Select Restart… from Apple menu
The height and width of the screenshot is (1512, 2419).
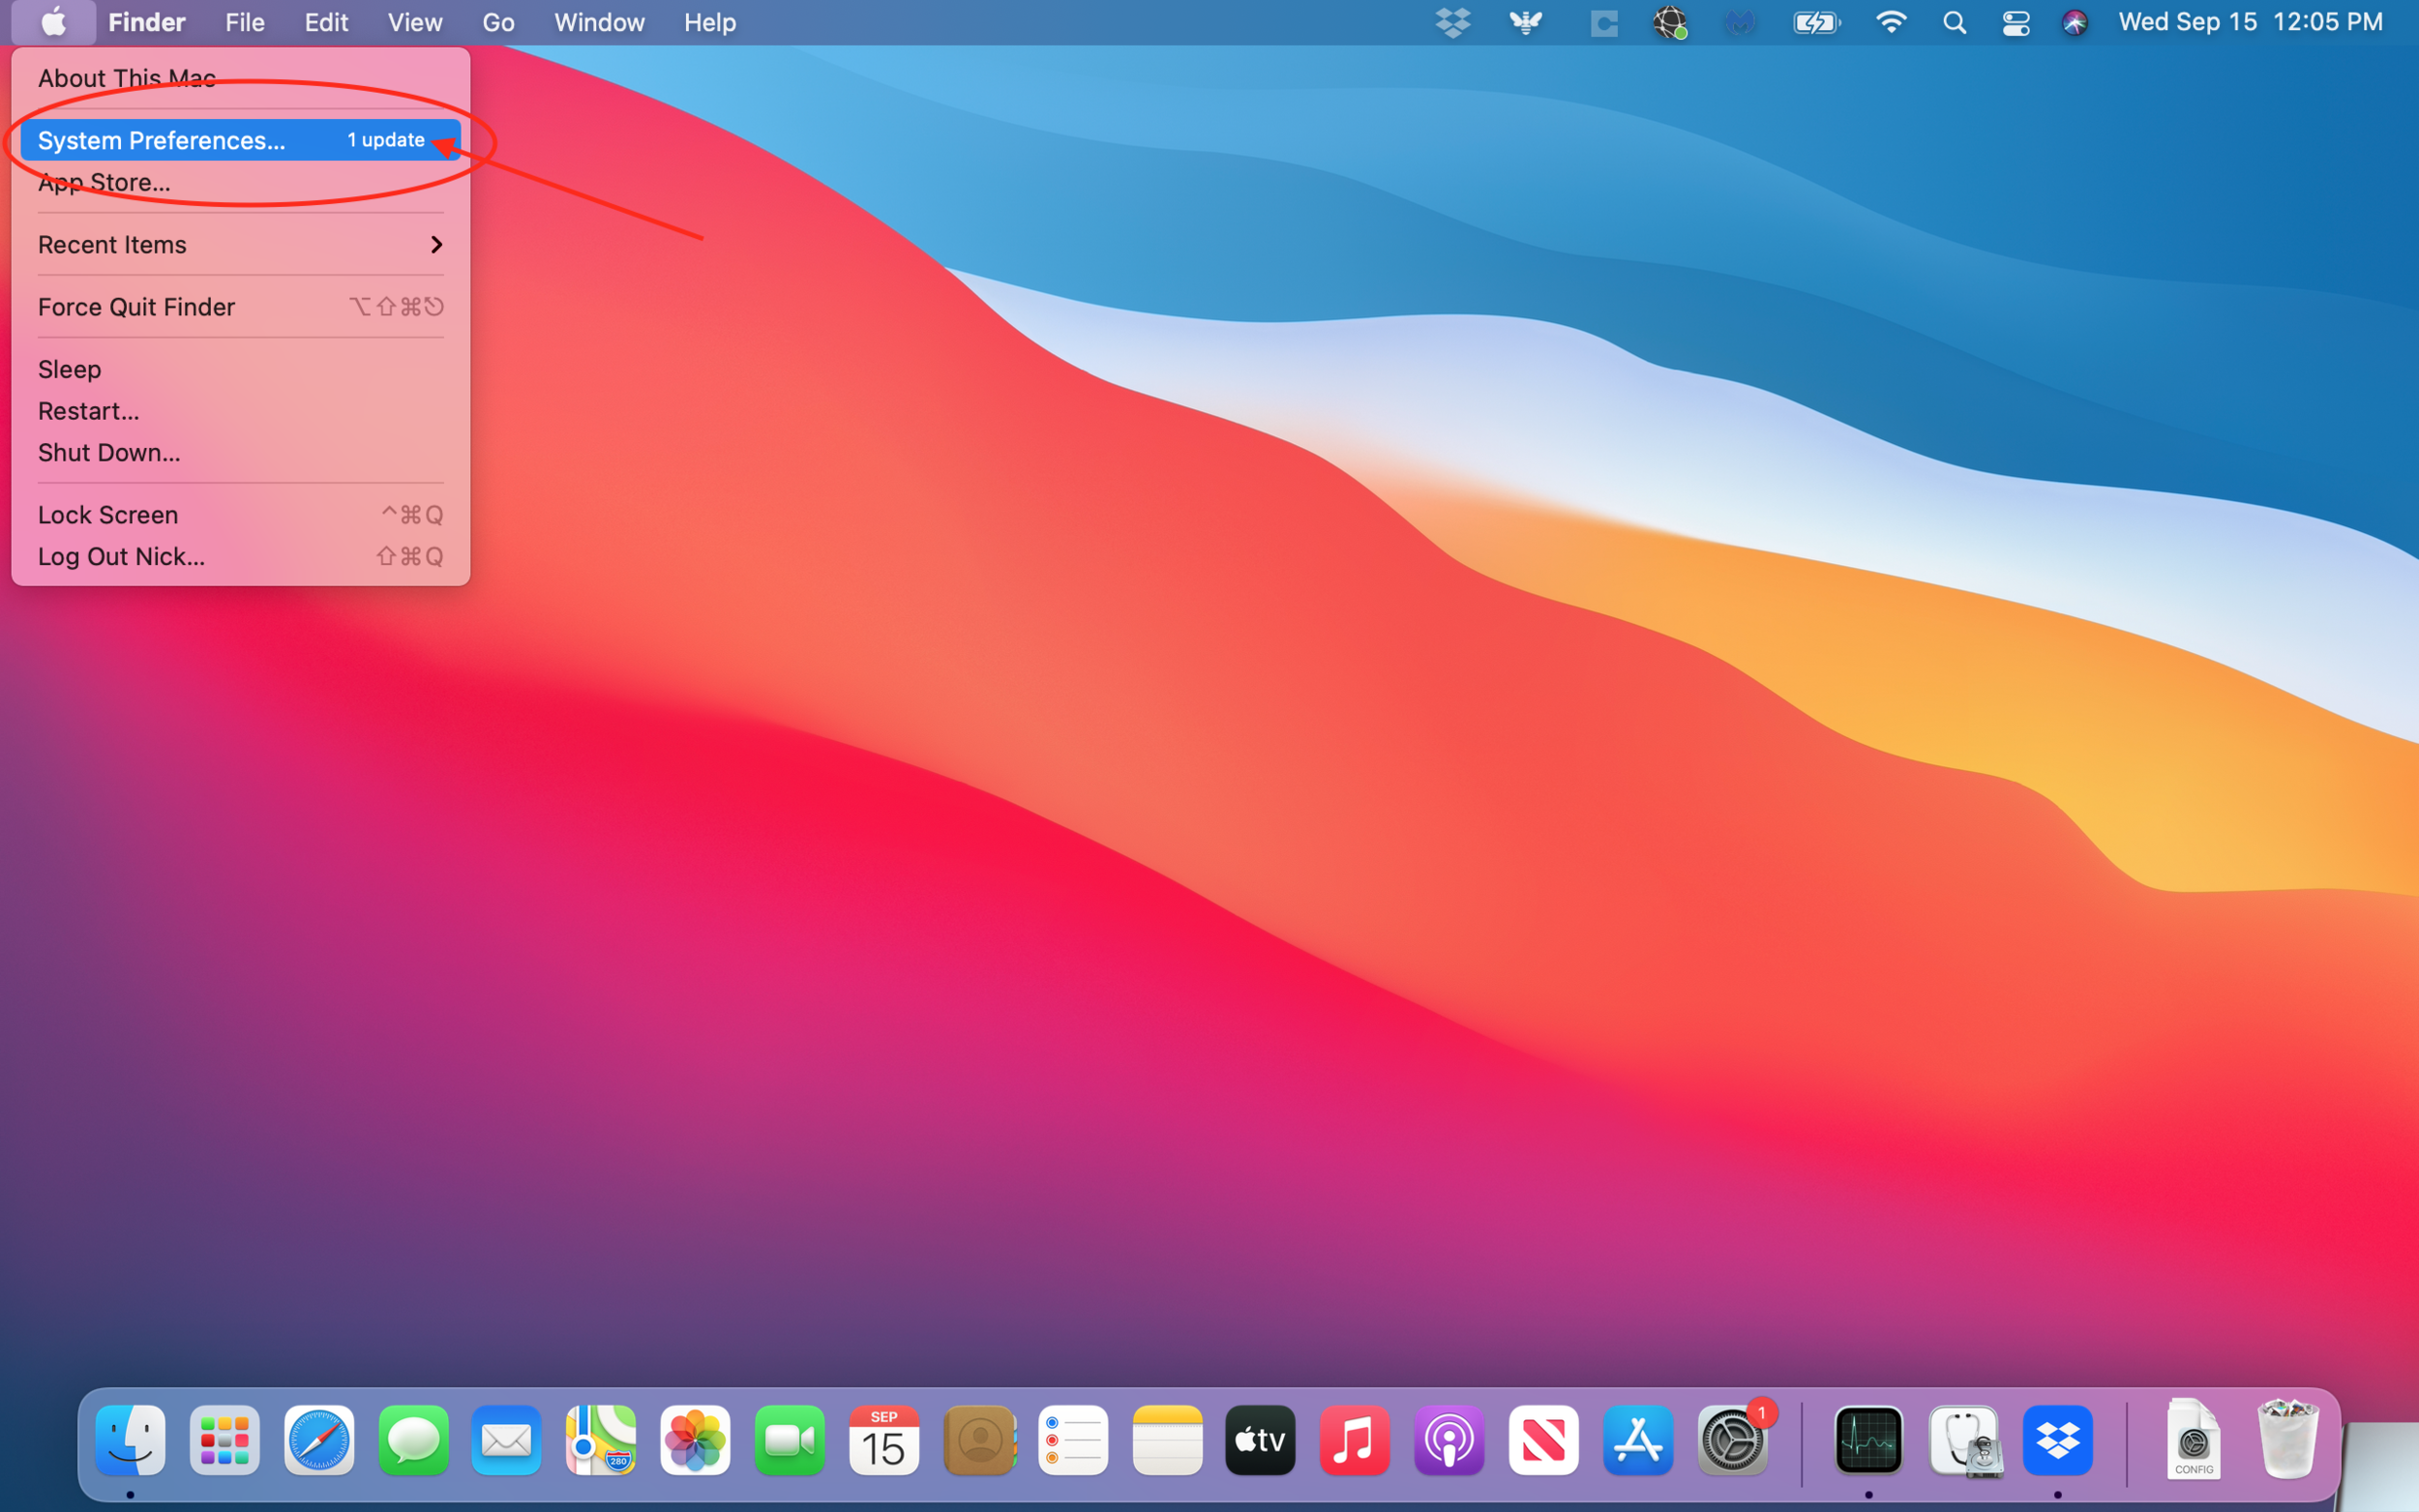240,411
